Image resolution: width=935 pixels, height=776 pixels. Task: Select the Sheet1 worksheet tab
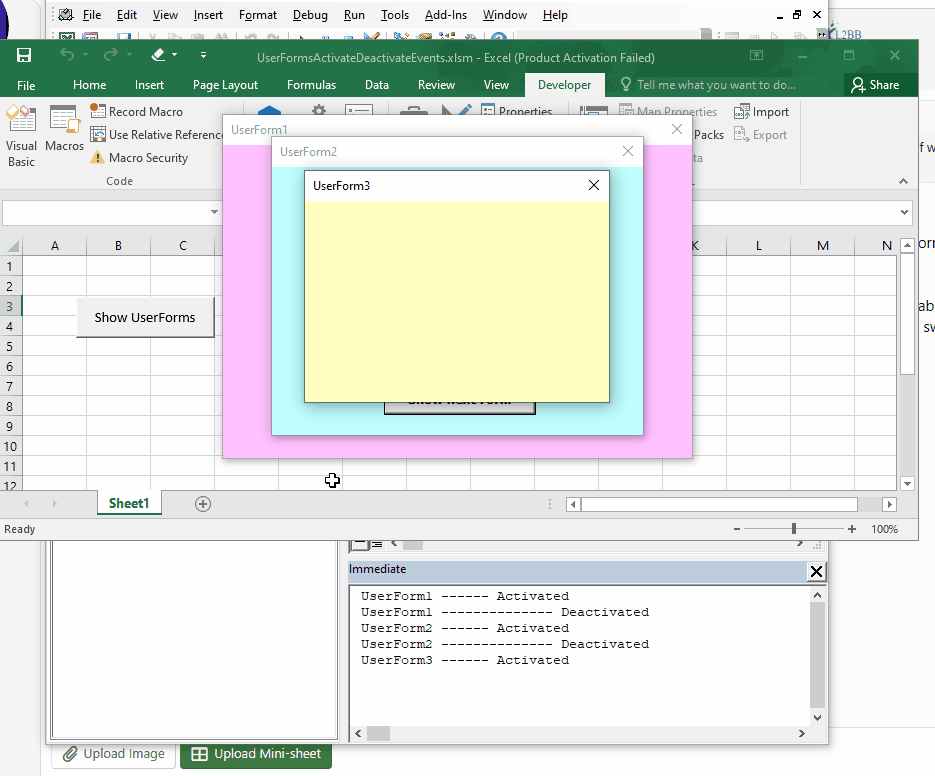[128, 504]
